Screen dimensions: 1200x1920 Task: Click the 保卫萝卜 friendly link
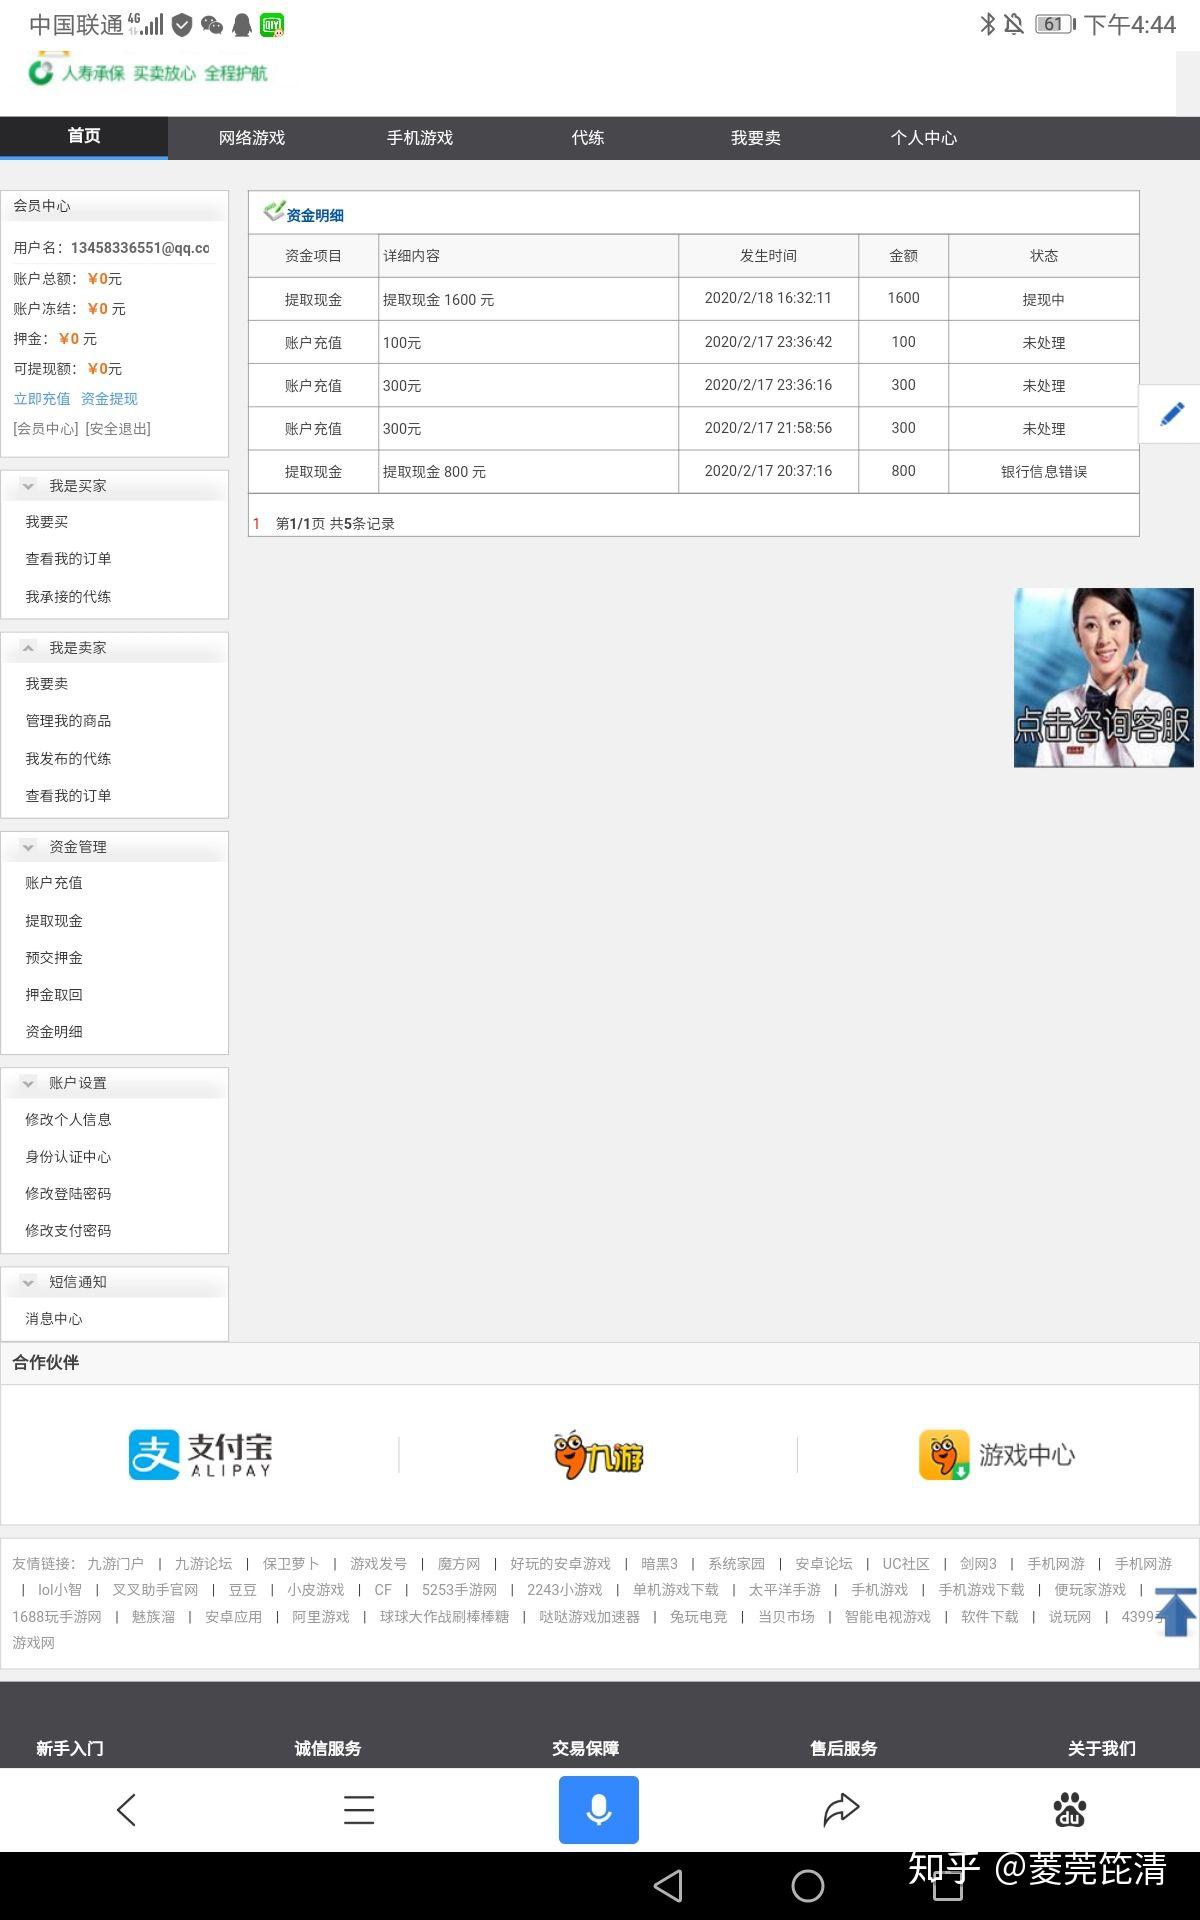(x=291, y=1564)
